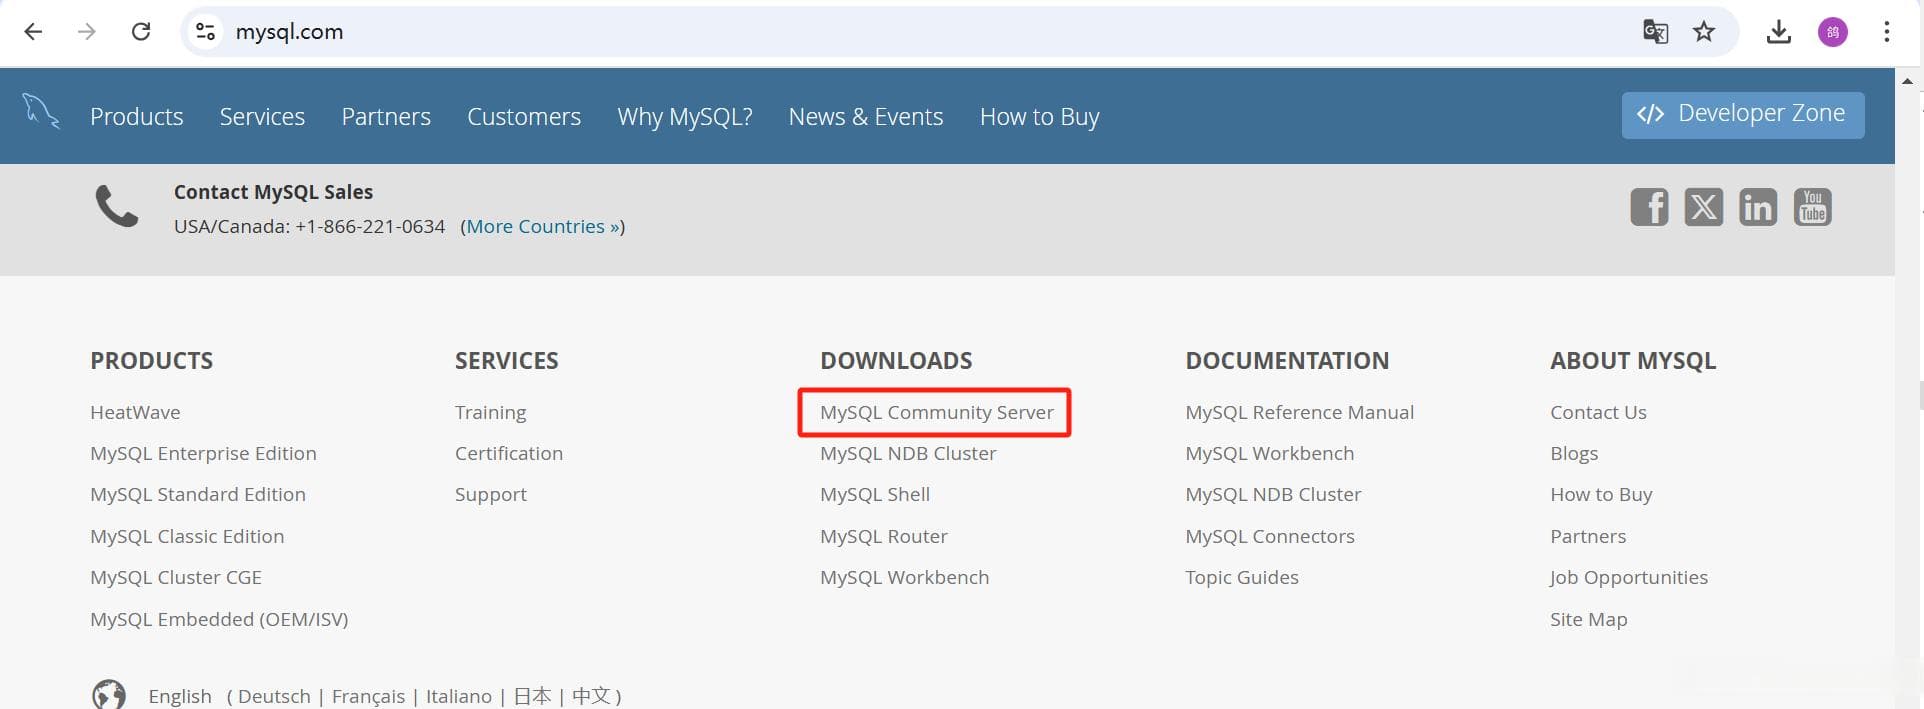
Task: Open MySQL Facebook page icon
Action: click(1649, 207)
